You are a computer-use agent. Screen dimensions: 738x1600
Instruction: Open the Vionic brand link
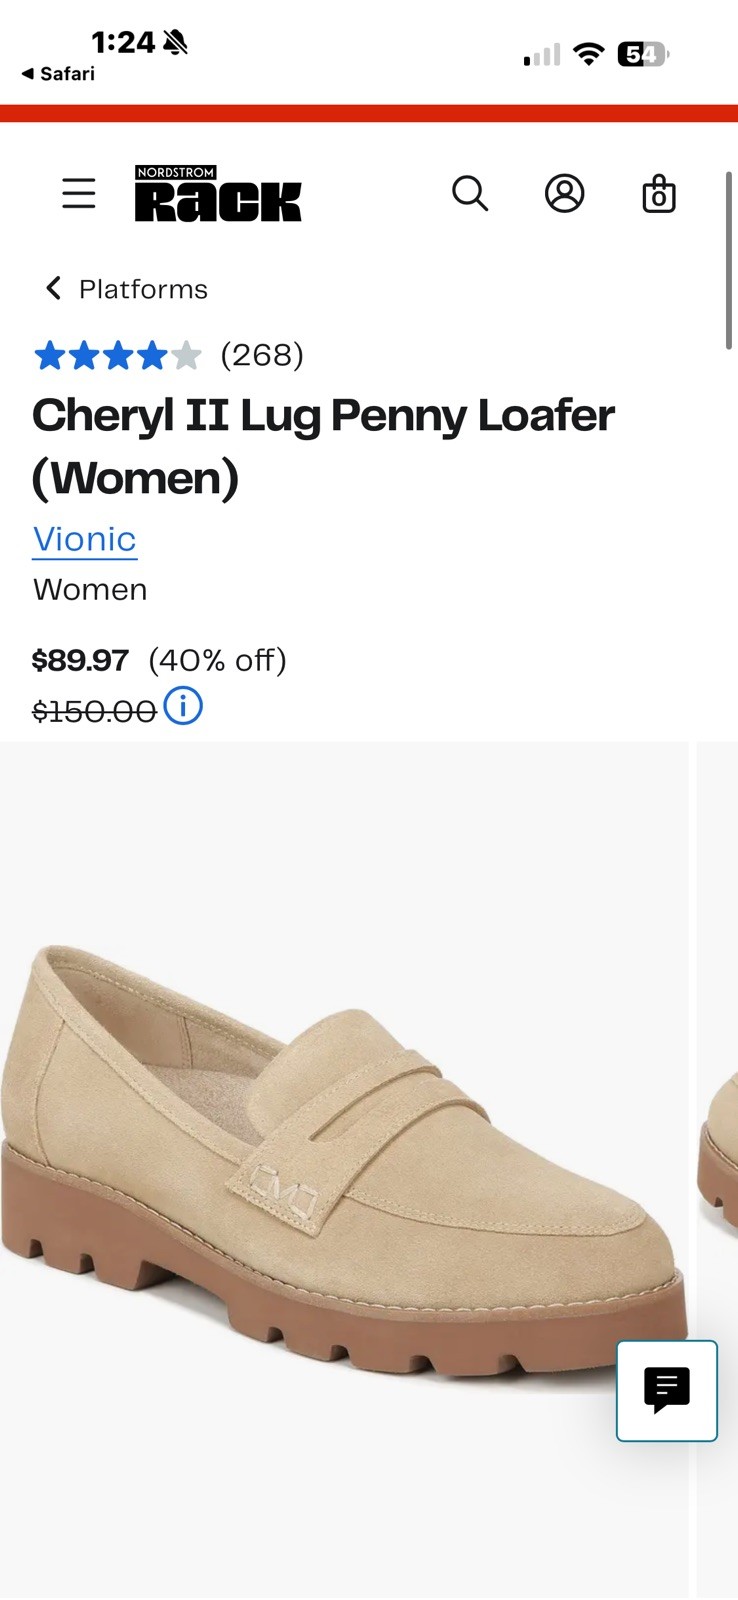tap(85, 539)
